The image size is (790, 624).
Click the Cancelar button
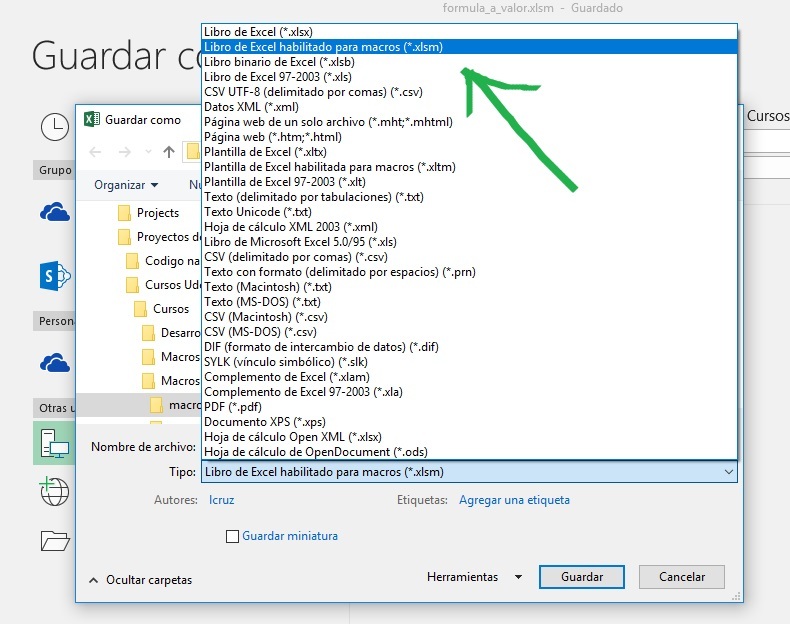[x=682, y=577]
